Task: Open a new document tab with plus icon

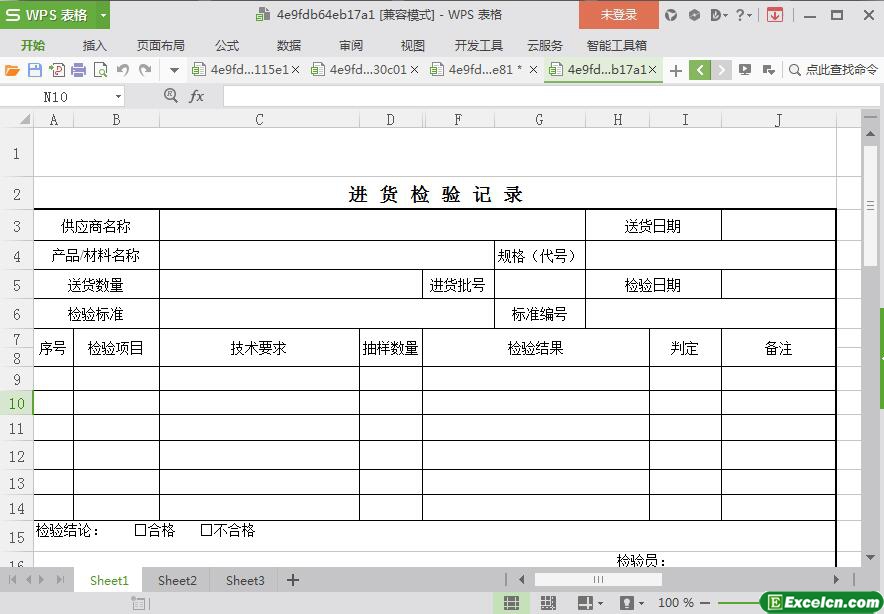Action: pyautogui.click(x=676, y=70)
